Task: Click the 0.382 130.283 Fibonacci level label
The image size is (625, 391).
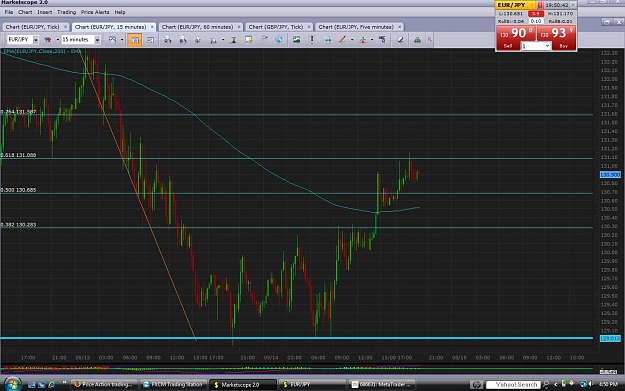Action: click(18, 225)
